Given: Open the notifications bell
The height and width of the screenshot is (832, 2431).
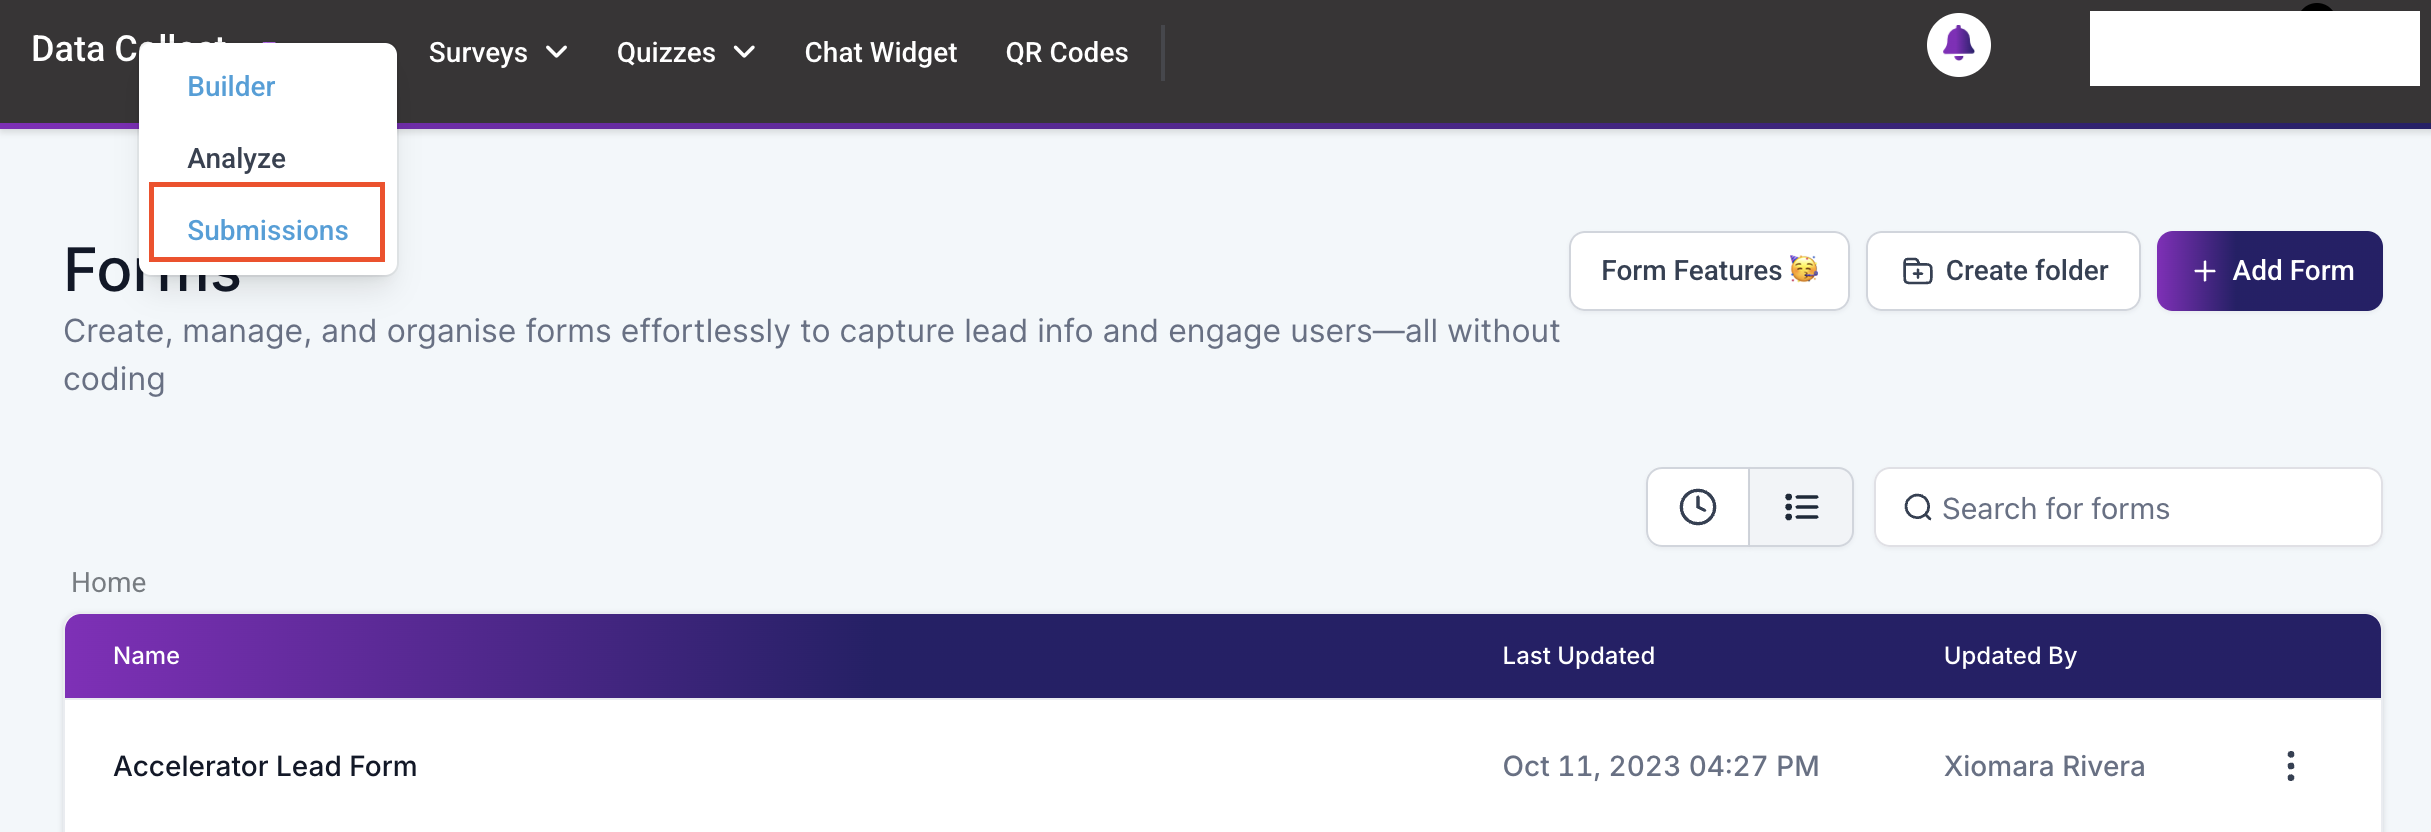Looking at the screenshot, I should coord(1958,45).
